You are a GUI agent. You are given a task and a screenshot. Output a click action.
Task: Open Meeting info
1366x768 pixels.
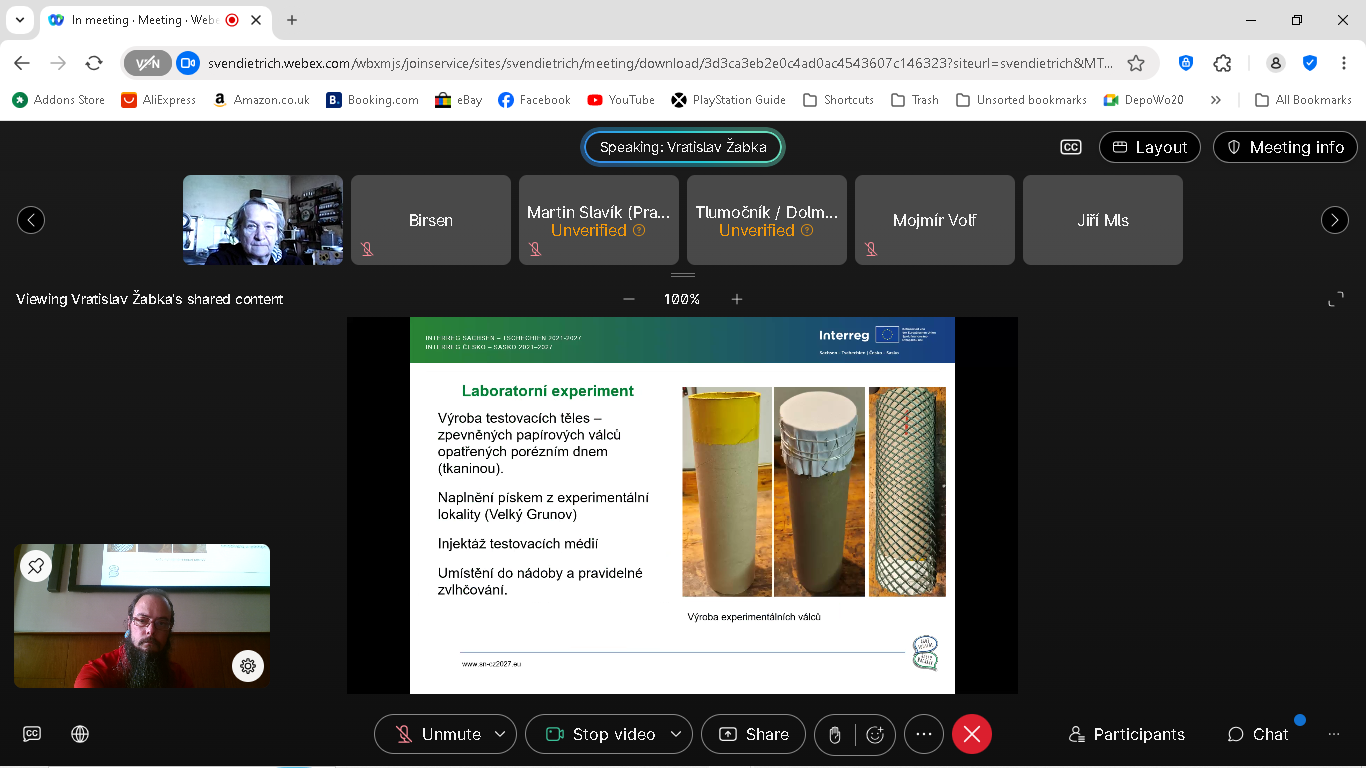click(x=1284, y=147)
